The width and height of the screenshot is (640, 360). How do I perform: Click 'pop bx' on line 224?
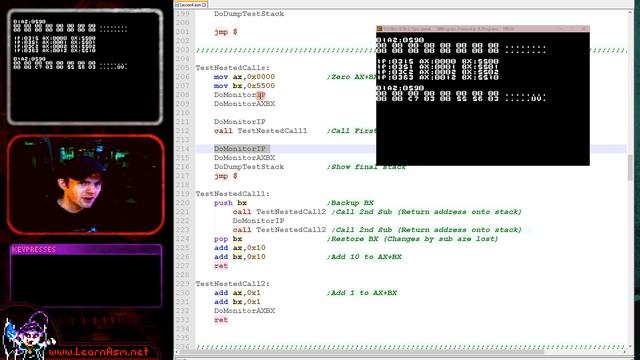click(x=228, y=239)
